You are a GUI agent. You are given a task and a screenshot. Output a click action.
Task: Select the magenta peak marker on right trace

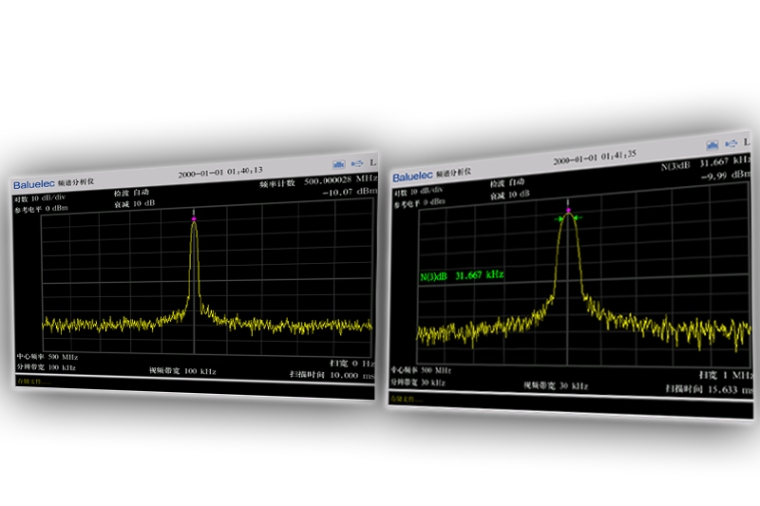point(568,211)
